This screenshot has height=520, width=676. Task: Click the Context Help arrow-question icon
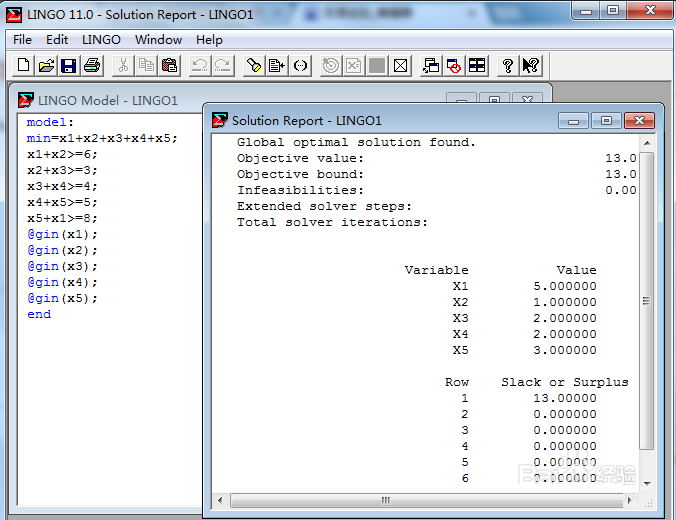click(x=531, y=66)
